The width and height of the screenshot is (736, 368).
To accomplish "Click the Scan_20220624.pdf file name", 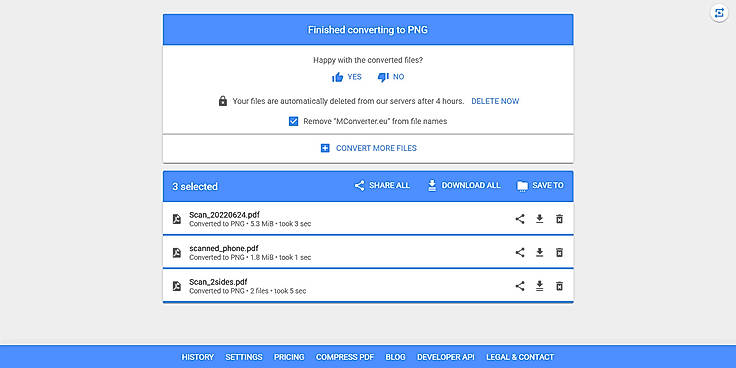I will coord(224,215).
